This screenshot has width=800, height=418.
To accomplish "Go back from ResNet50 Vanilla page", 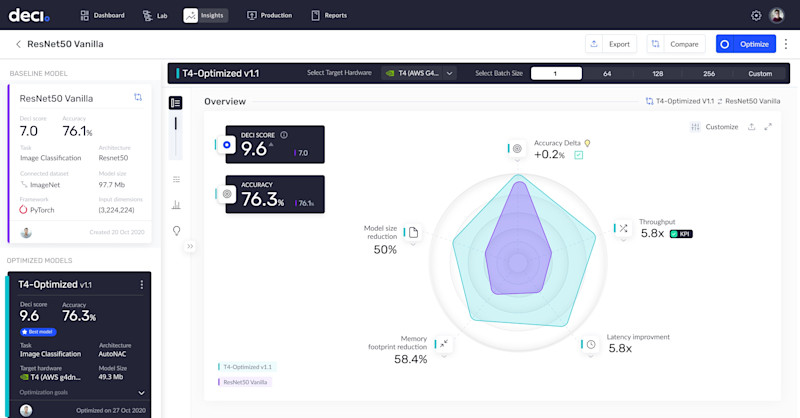I will 18,44.
